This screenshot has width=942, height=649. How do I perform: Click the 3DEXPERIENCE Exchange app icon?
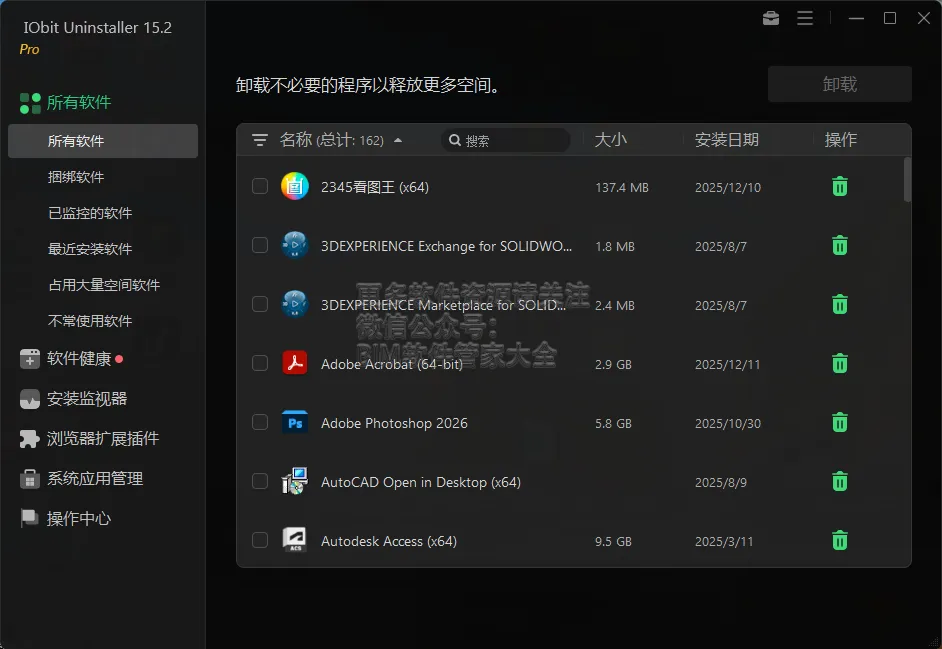point(295,245)
